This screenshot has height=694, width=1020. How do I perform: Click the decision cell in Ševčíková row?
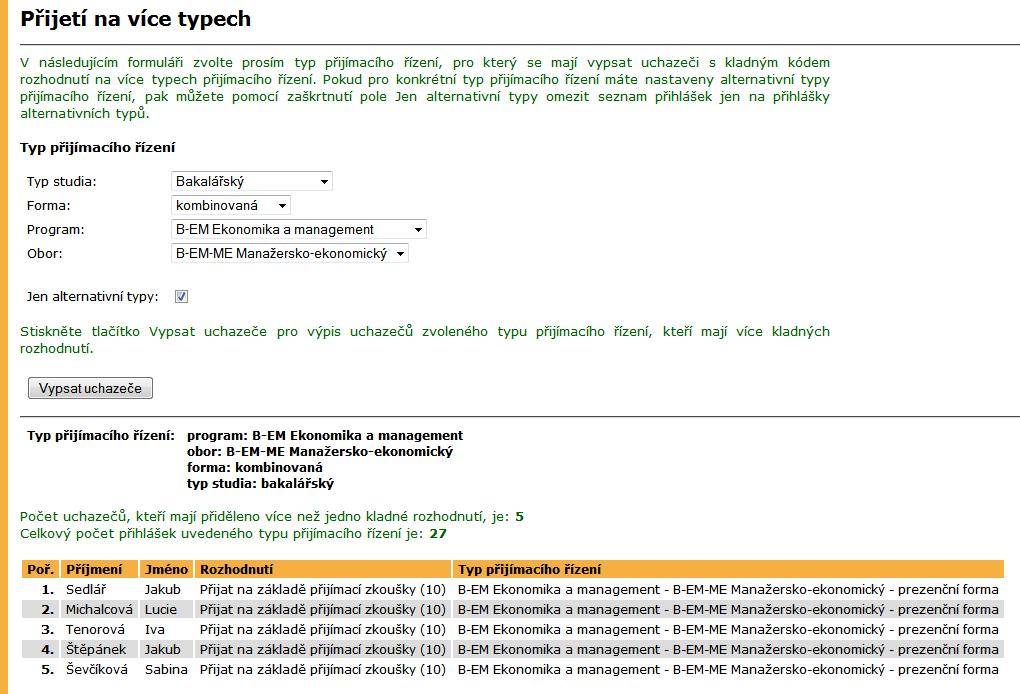(x=323, y=669)
